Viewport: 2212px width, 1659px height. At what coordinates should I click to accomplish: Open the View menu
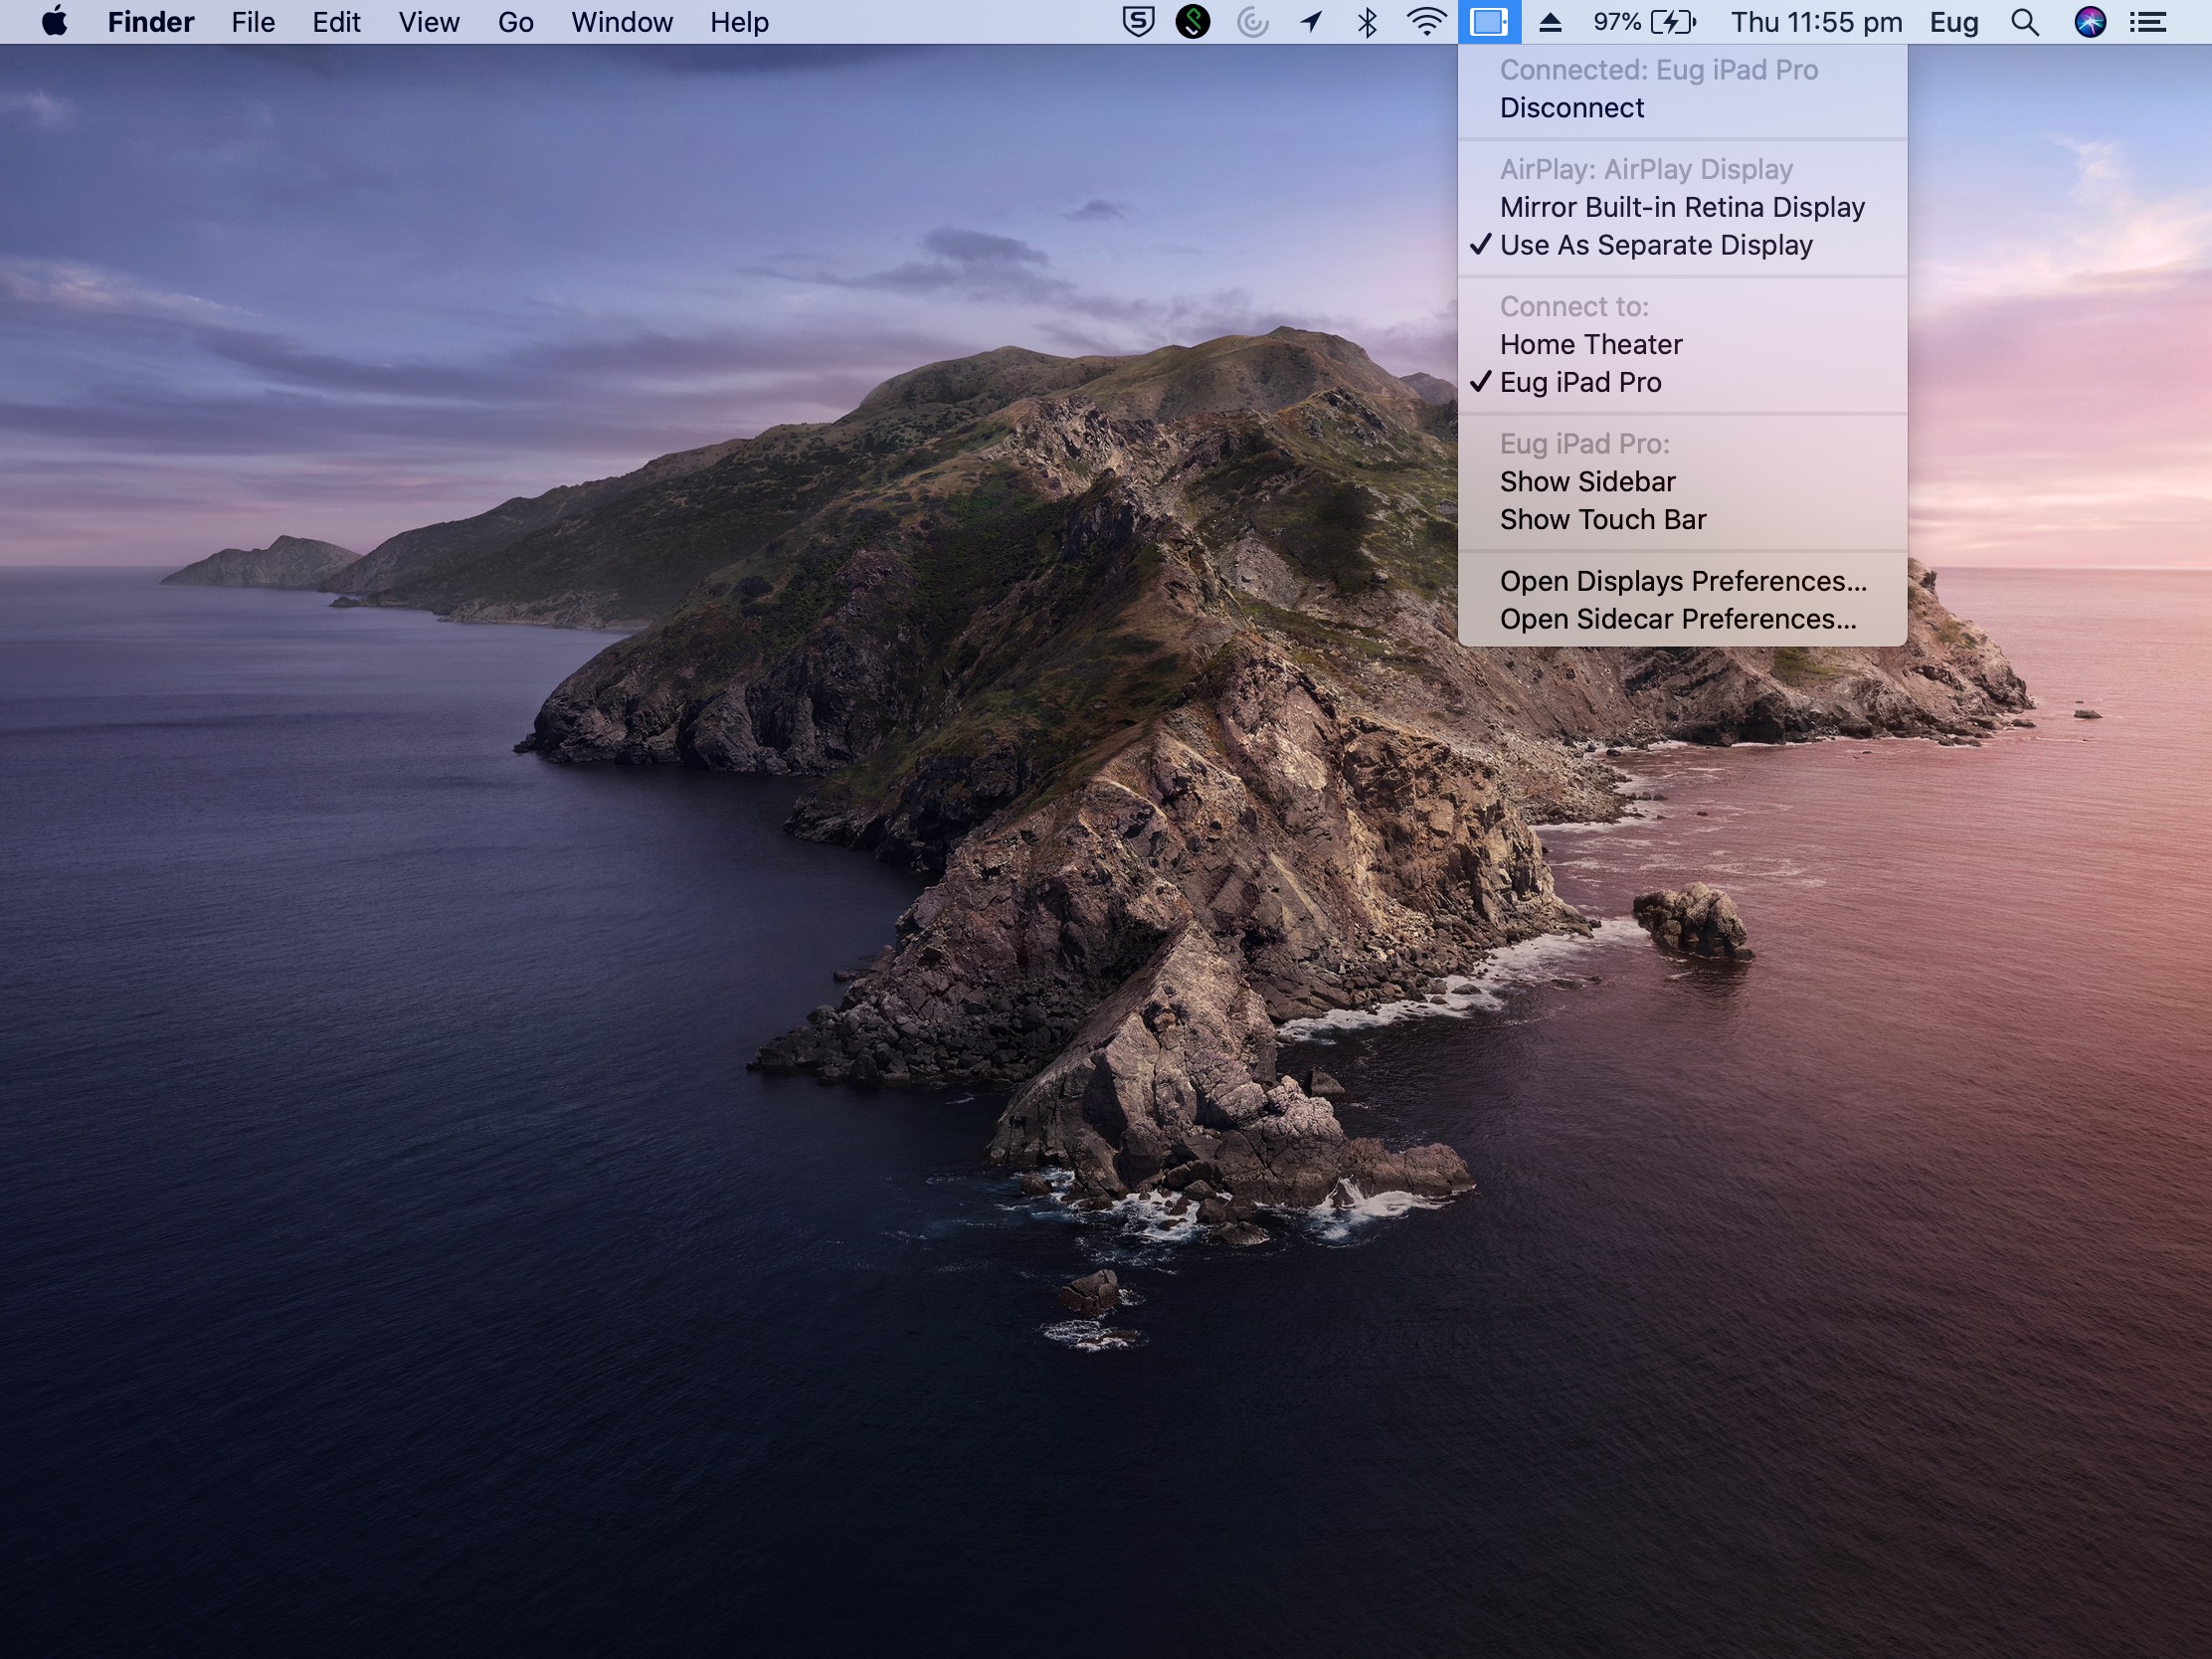pyautogui.click(x=429, y=22)
